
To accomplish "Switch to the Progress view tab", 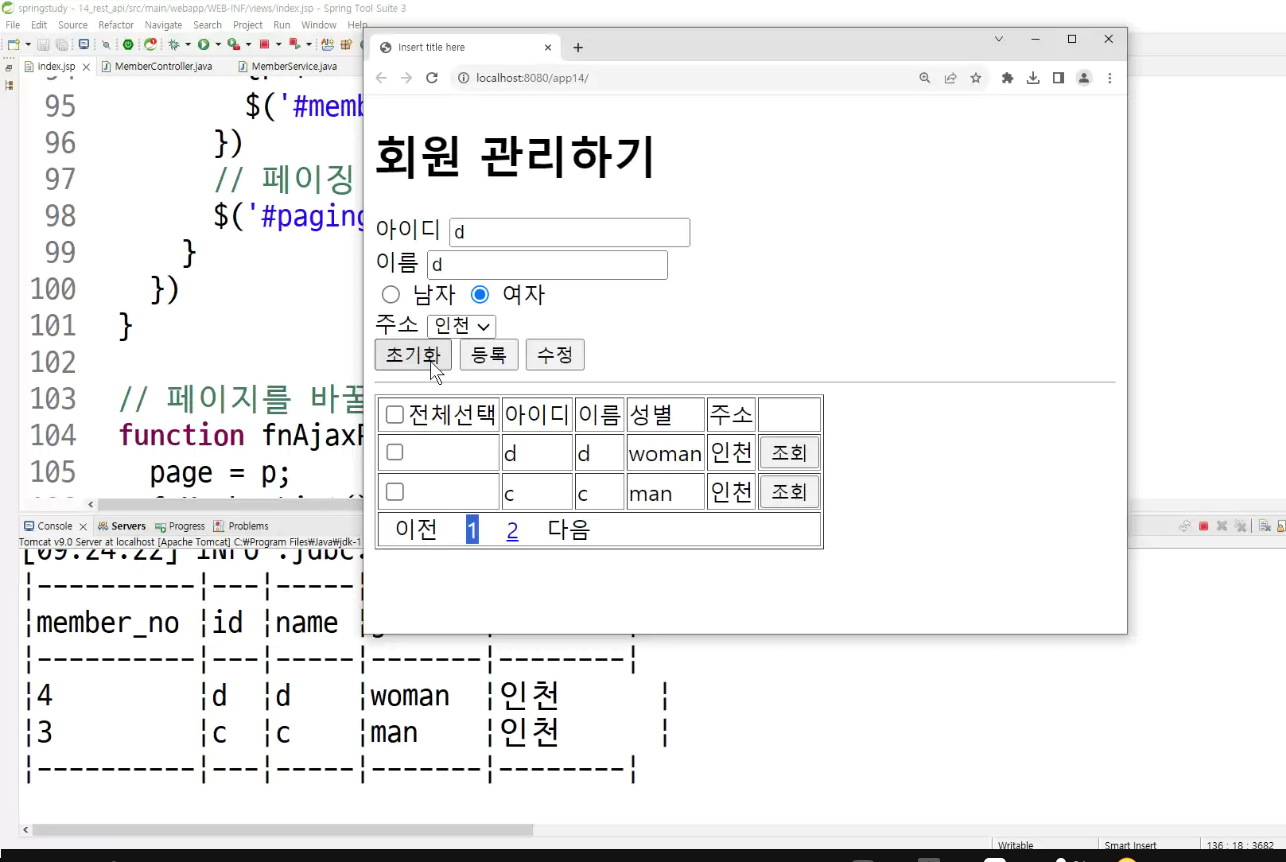I will (180, 526).
